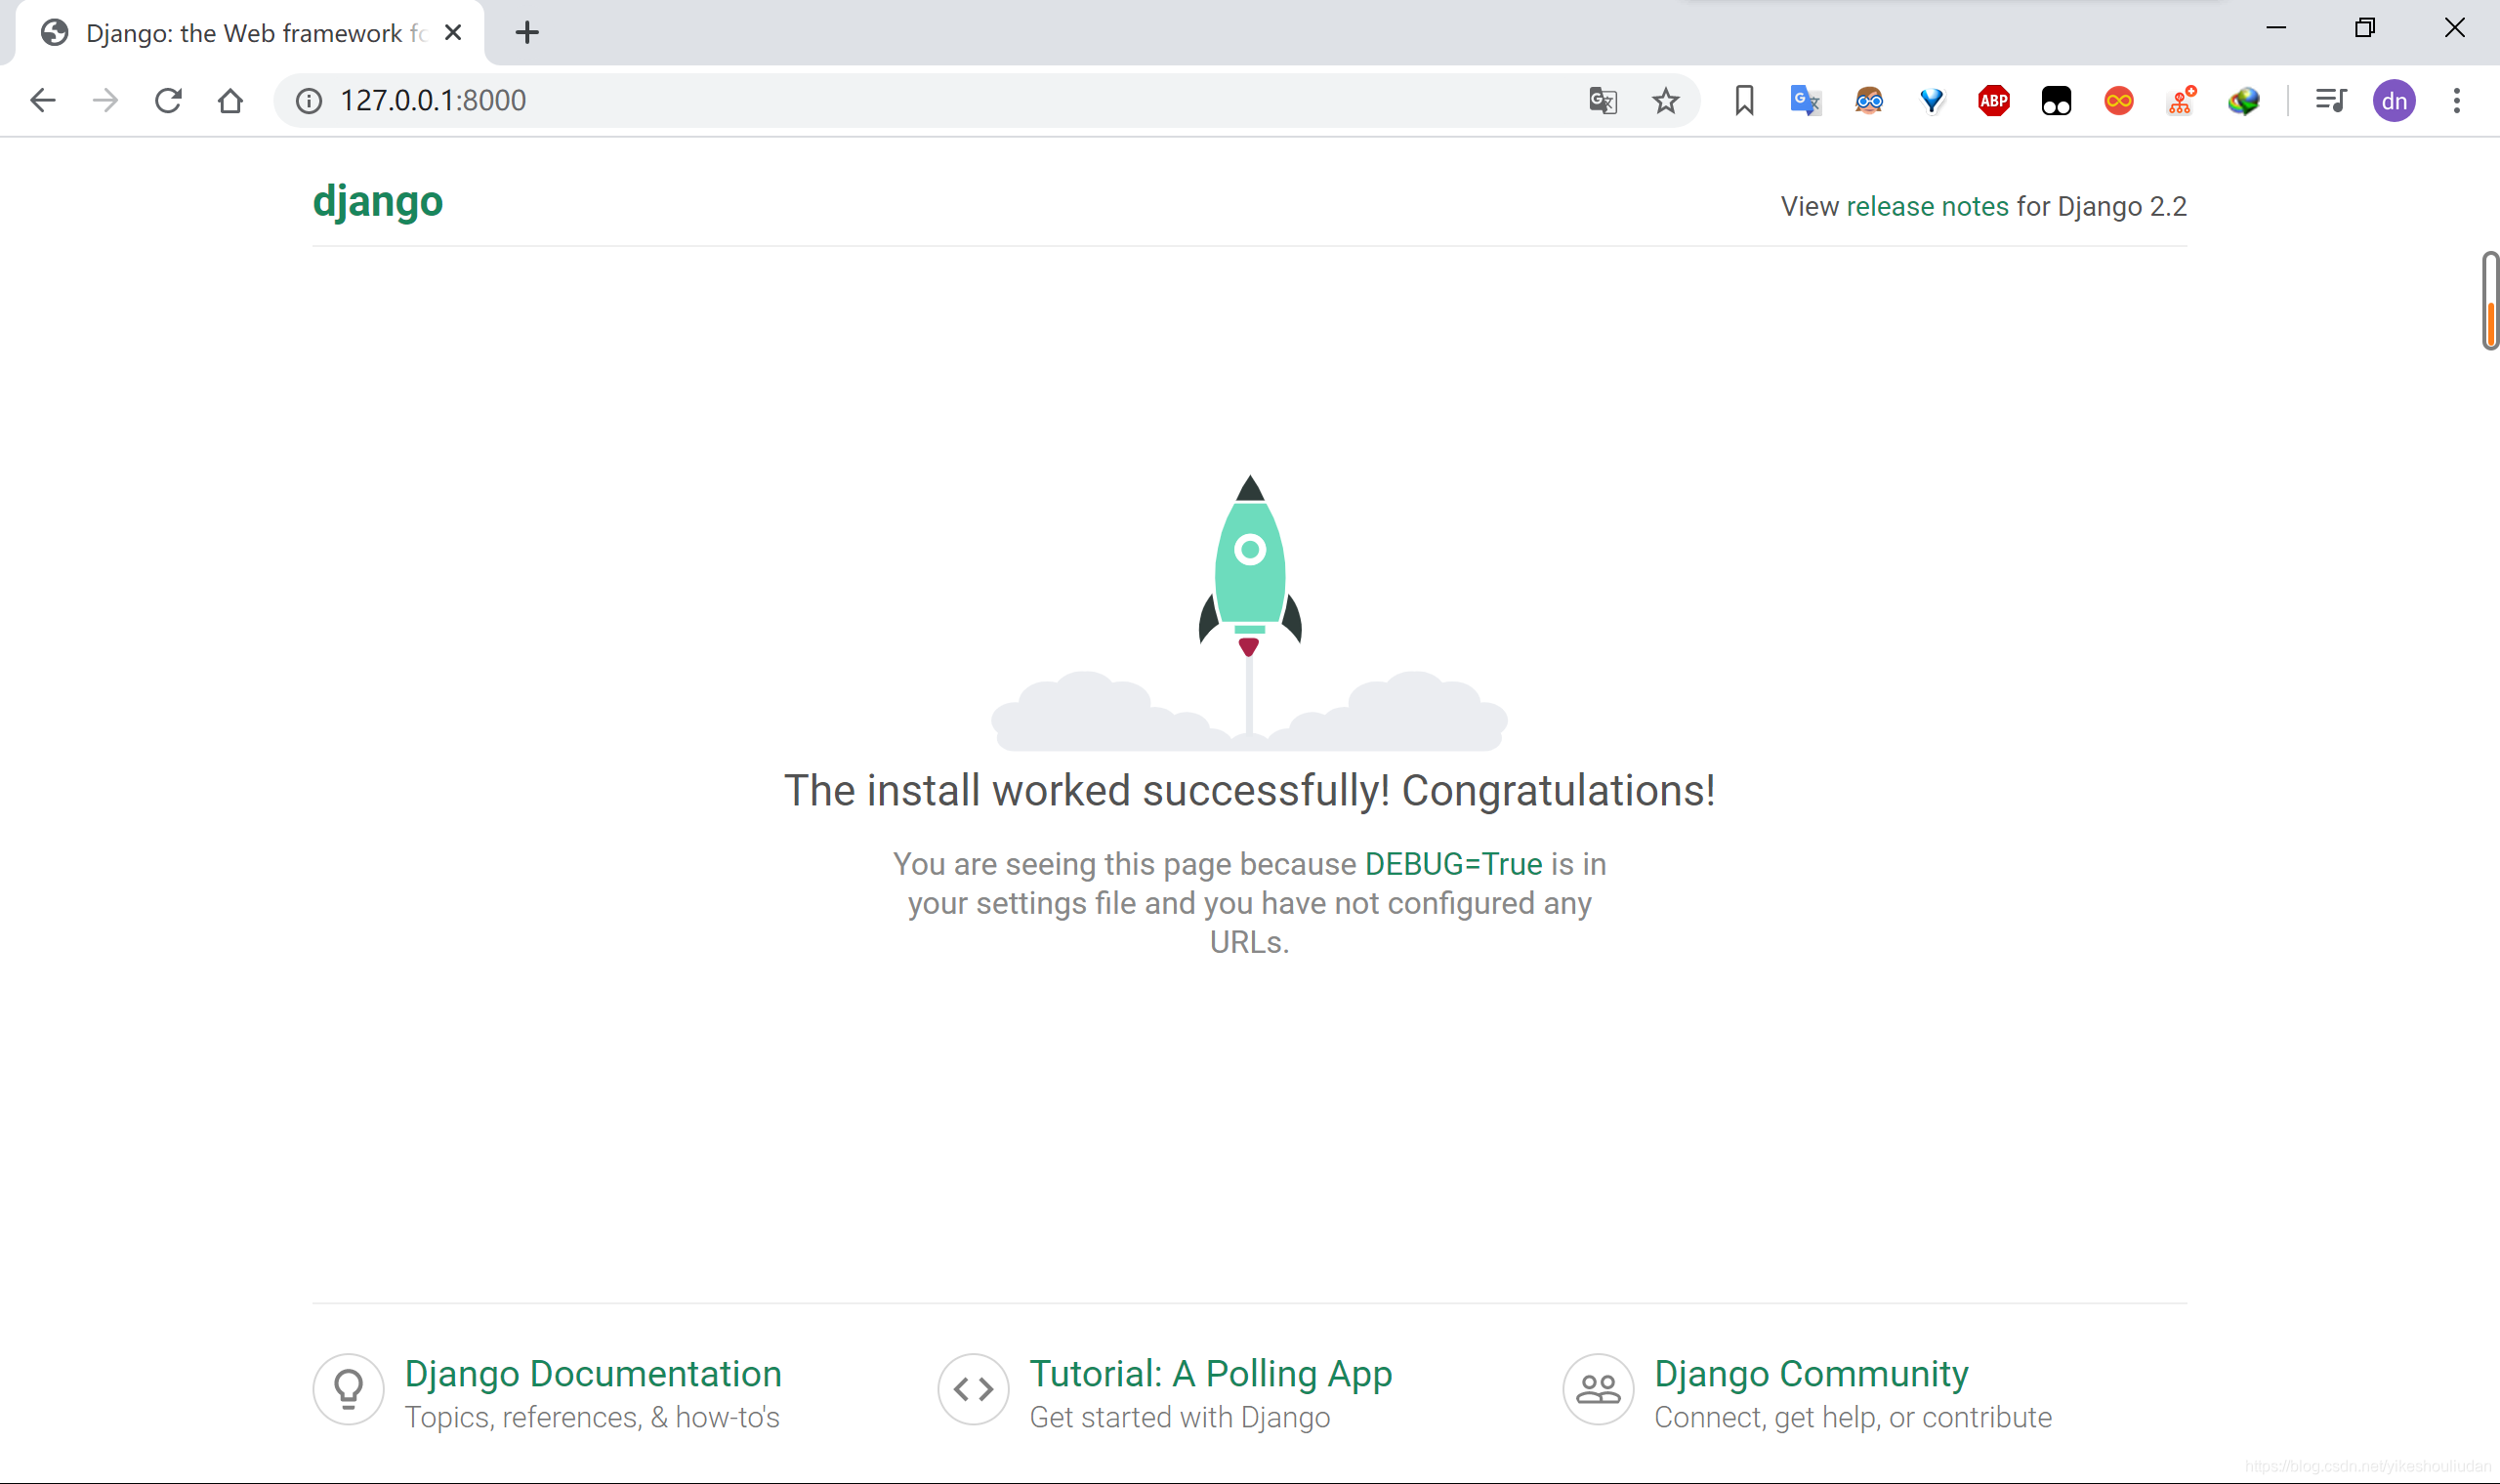The image size is (2500, 1484).
Task: Open the Chrome three-dot menu
Action: pos(2456,101)
